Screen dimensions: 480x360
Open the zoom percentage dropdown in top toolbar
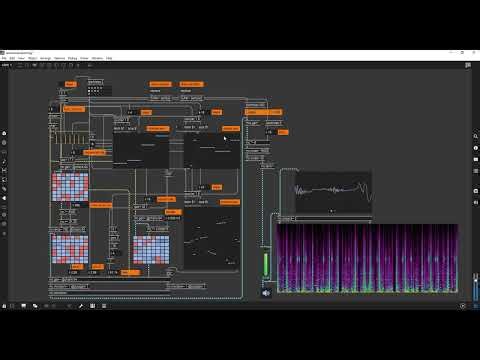pyautogui.click(x=7, y=65)
